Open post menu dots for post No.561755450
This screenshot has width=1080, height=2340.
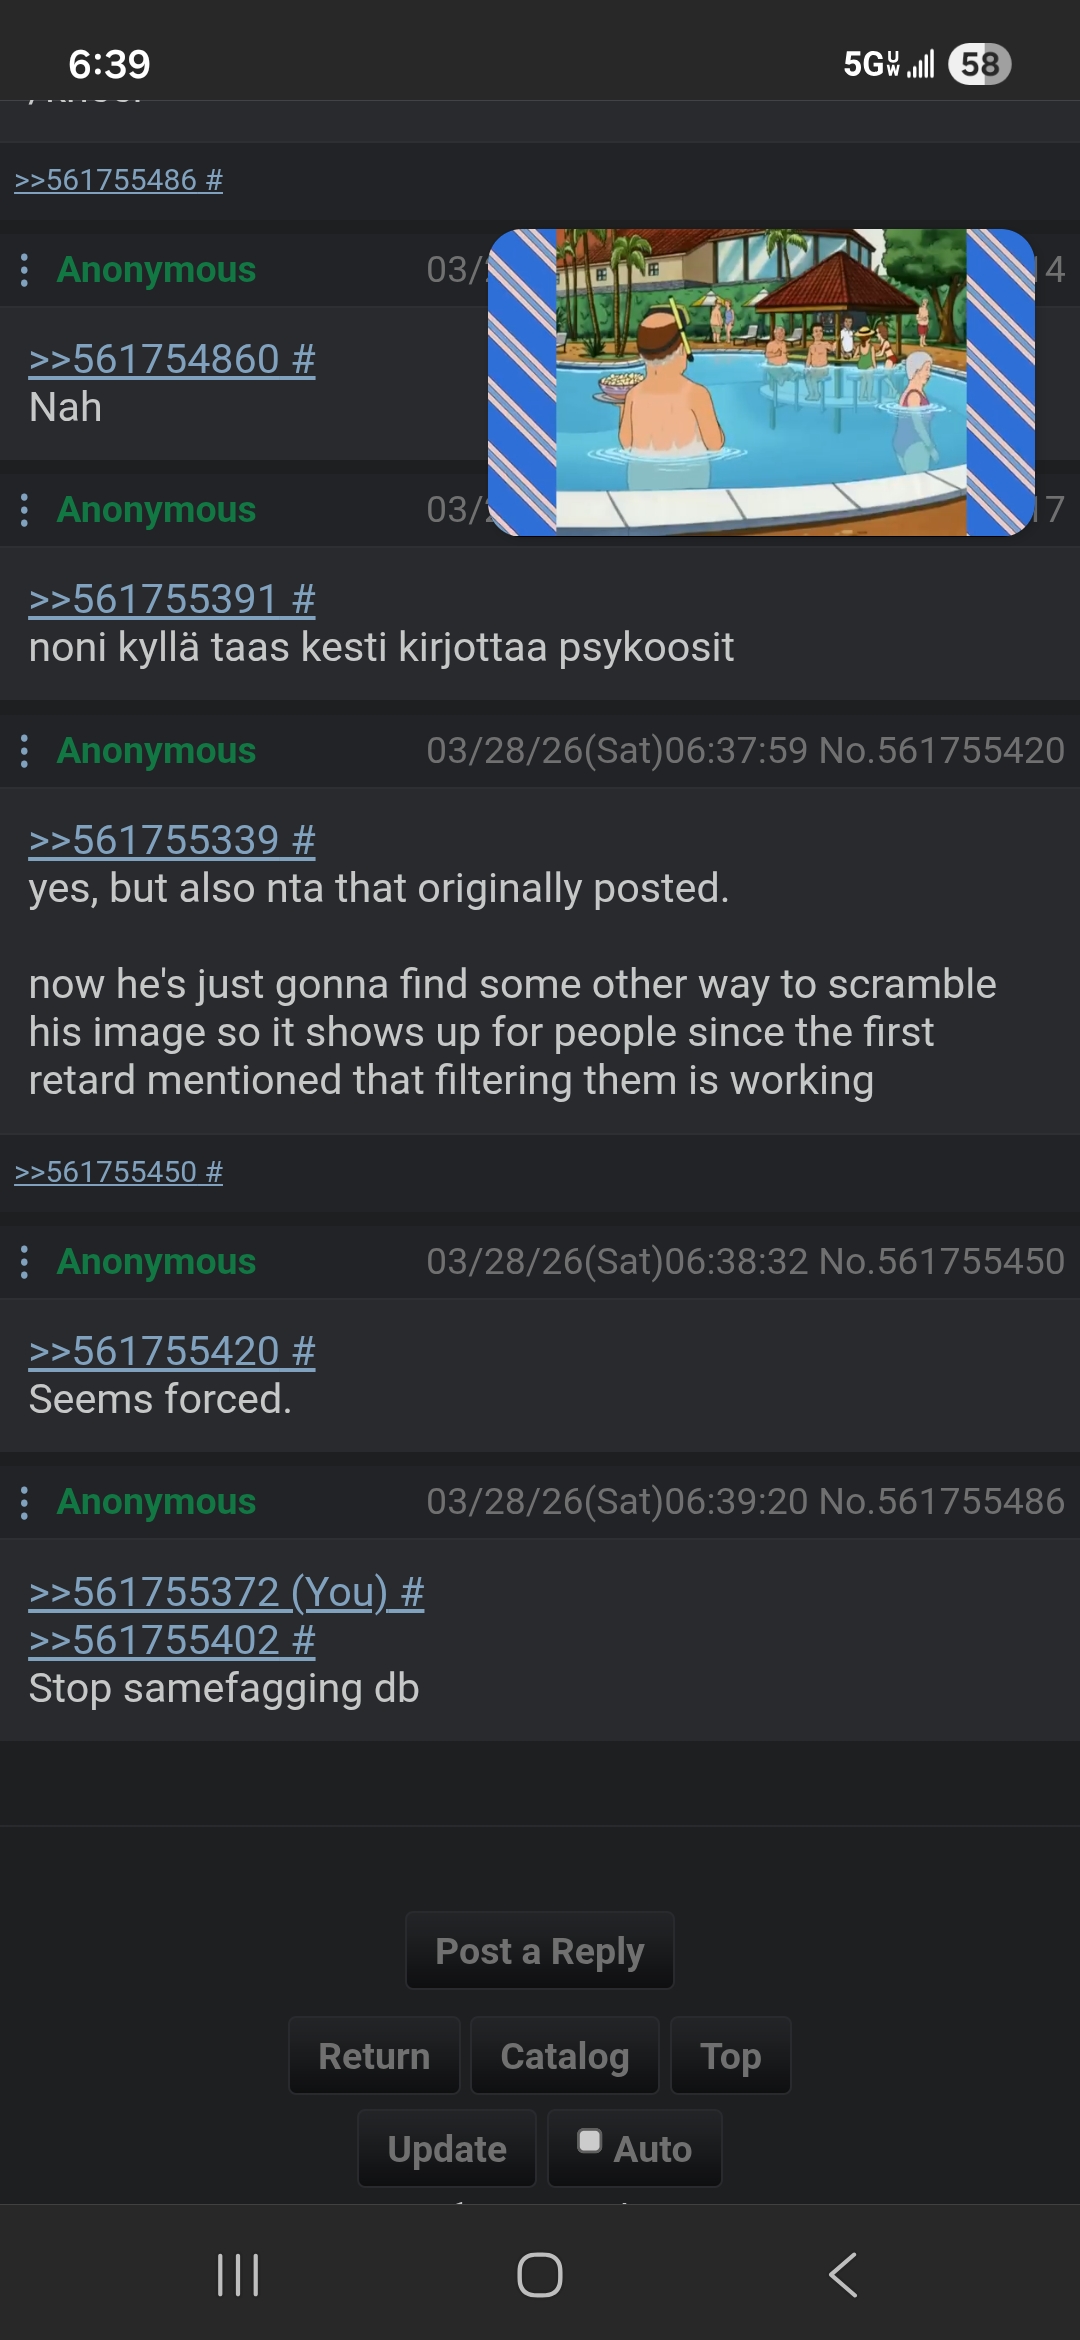click(x=24, y=1262)
